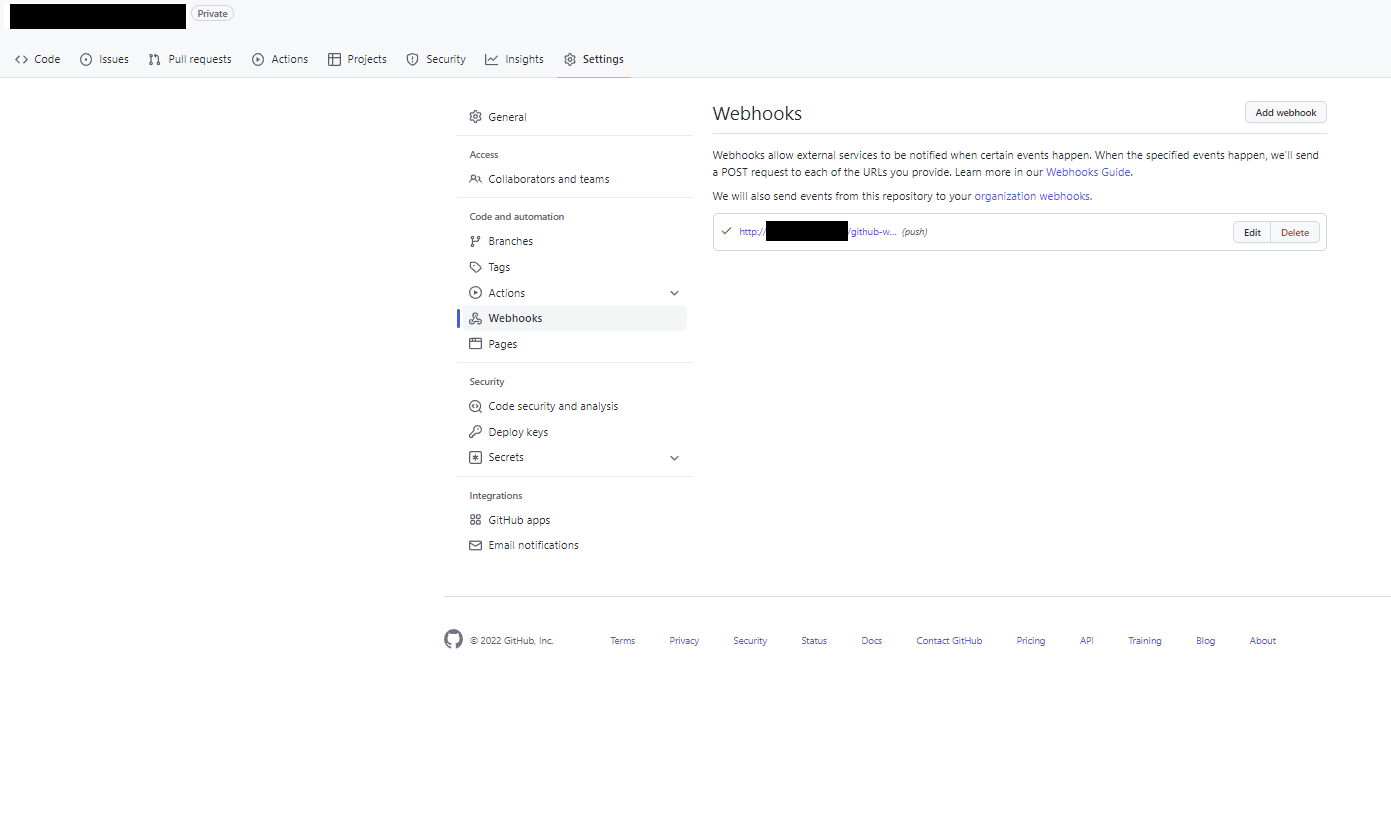This screenshot has height=817, width=1391.
Task: Expand the Secrets submenu chevron
Action: tap(674, 458)
